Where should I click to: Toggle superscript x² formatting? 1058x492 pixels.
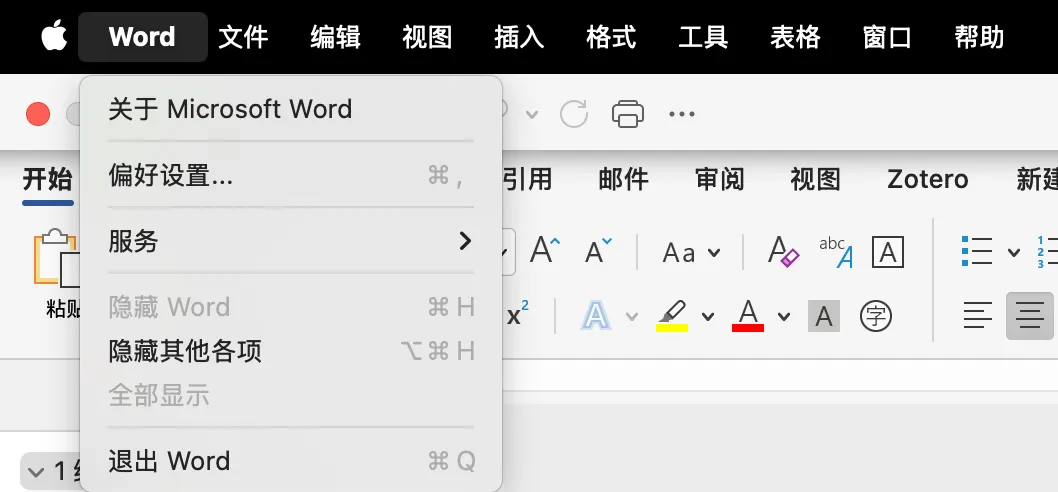(x=518, y=315)
